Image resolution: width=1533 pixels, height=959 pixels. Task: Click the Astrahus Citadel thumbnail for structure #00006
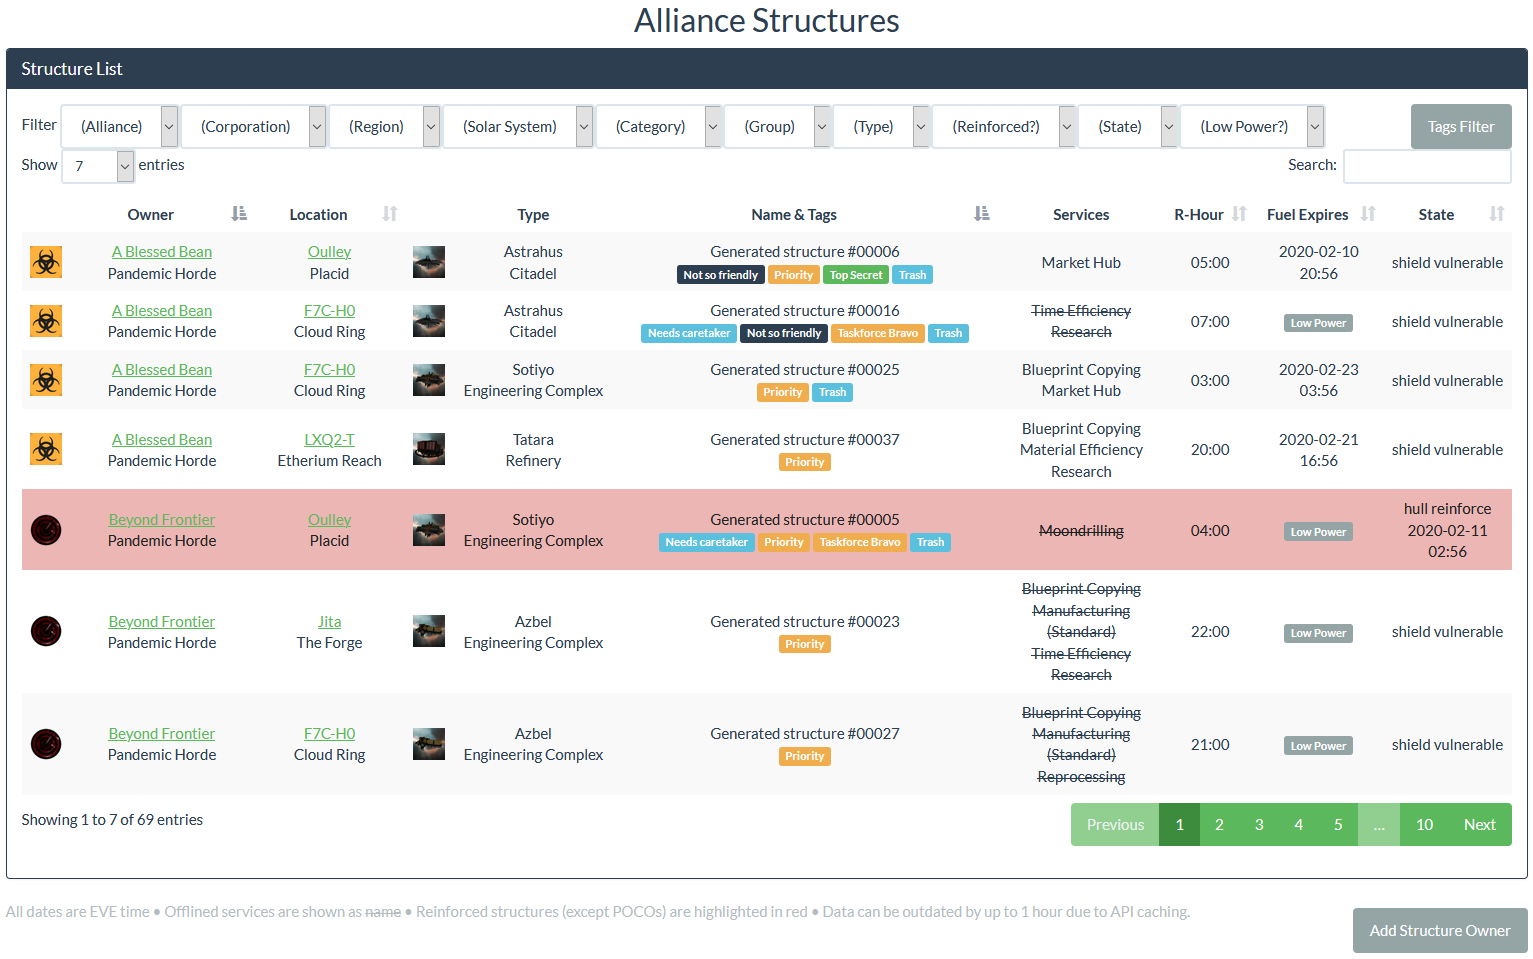point(429,262)
